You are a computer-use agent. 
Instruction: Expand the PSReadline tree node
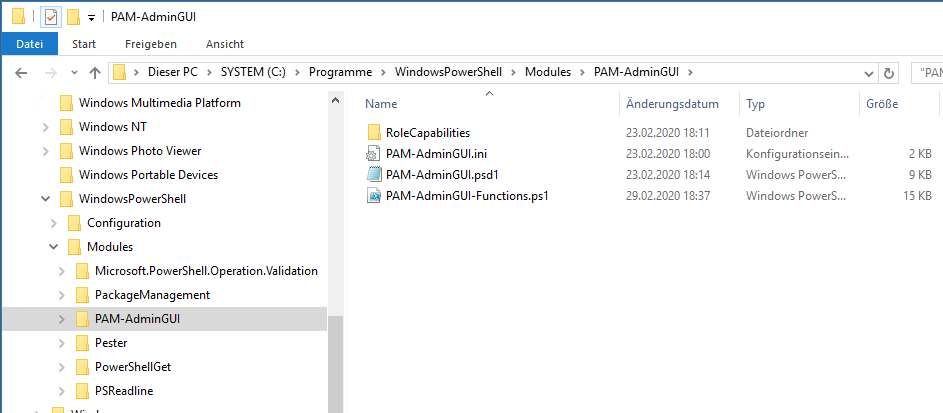pos(61,391)
